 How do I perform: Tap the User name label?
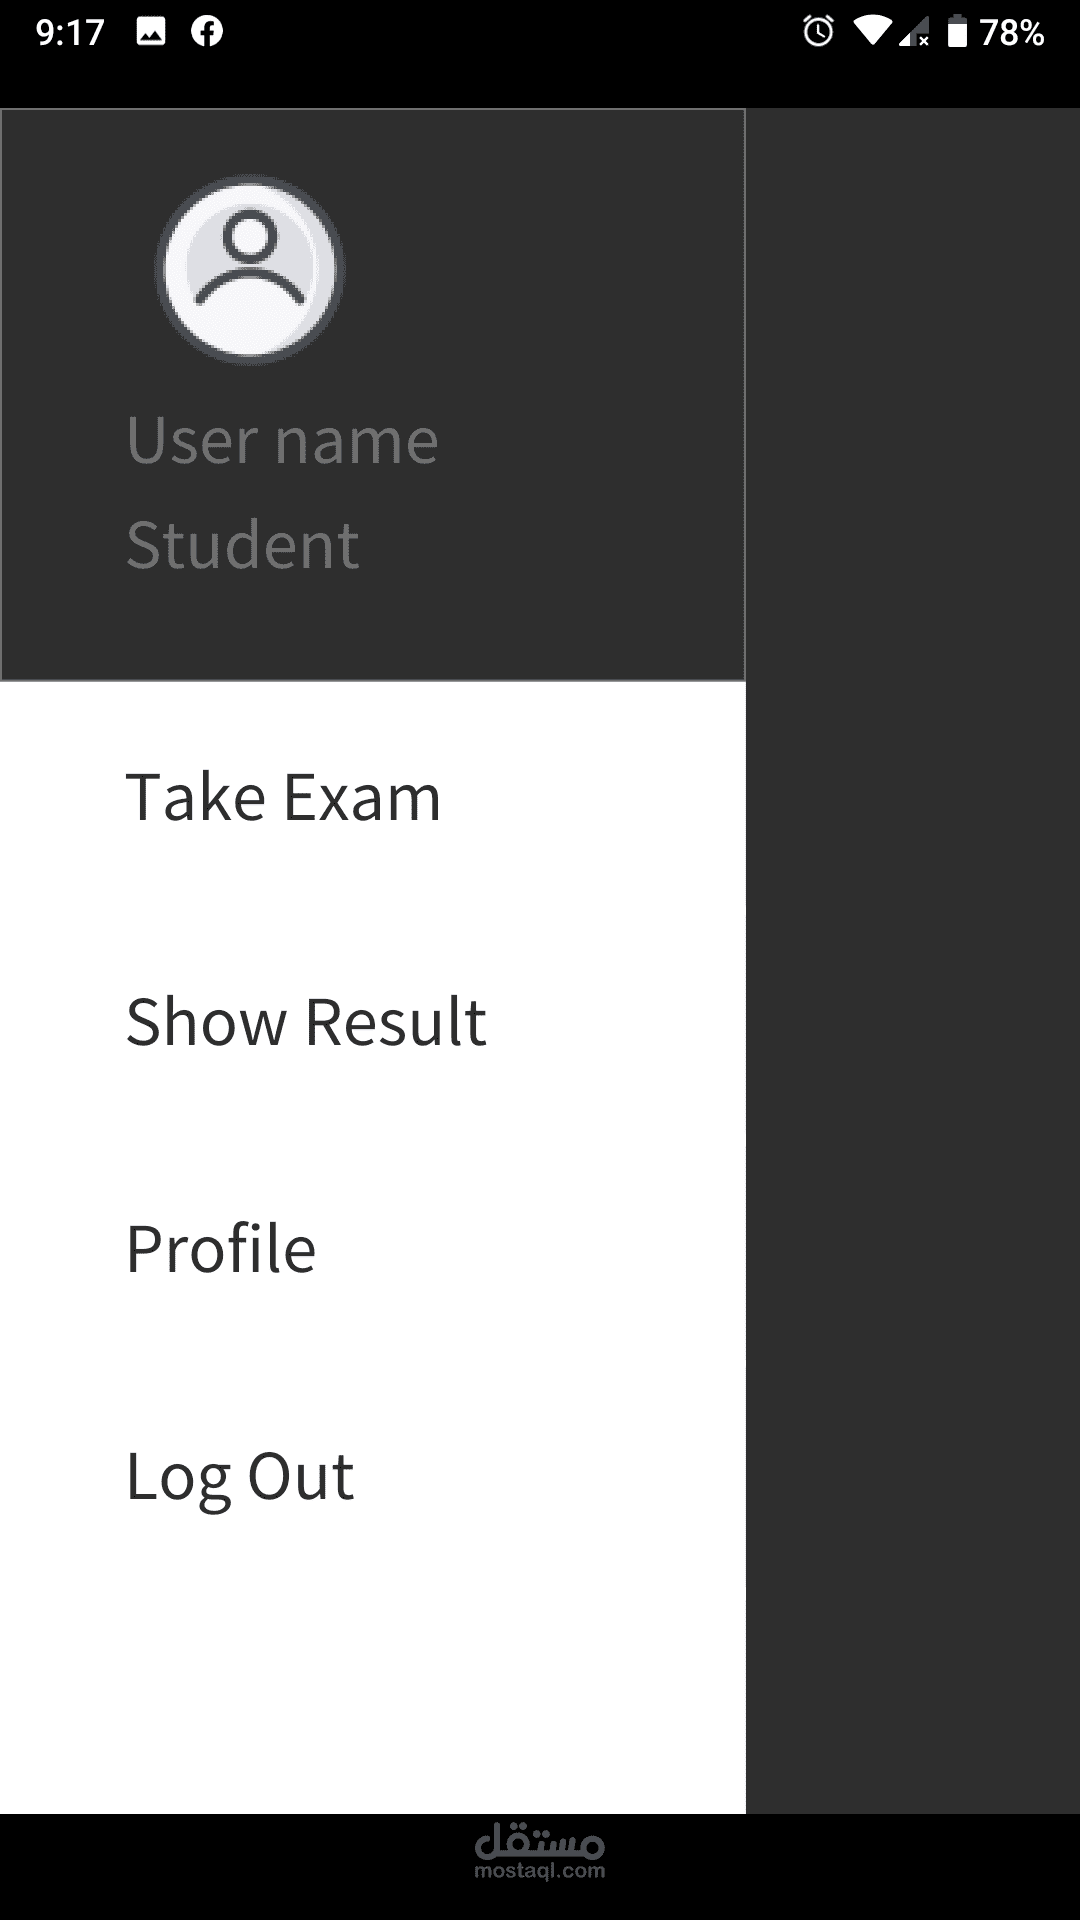pyautogui.click(x=282, y=440)
